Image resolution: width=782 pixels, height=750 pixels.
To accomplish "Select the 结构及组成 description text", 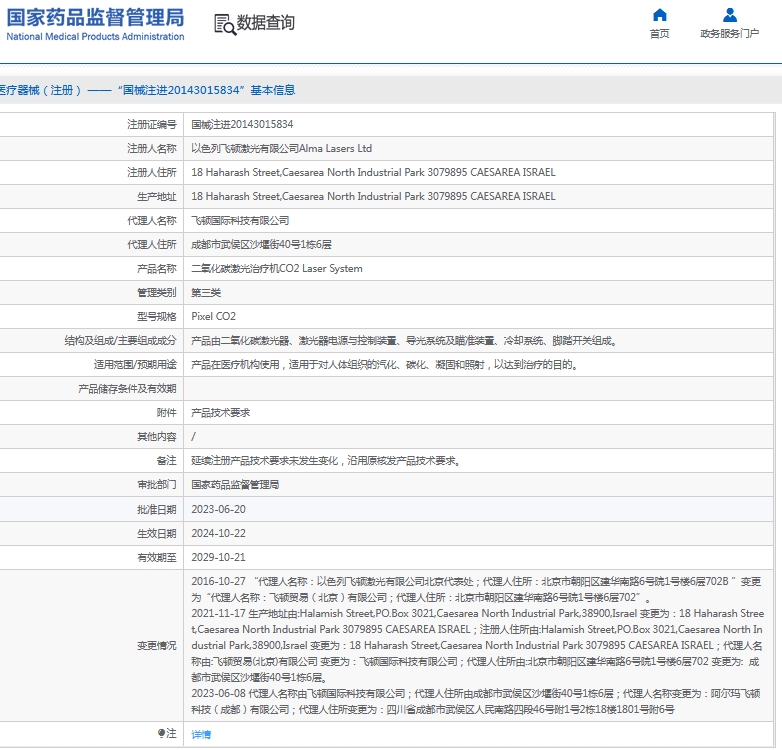I will click(404, 341).
